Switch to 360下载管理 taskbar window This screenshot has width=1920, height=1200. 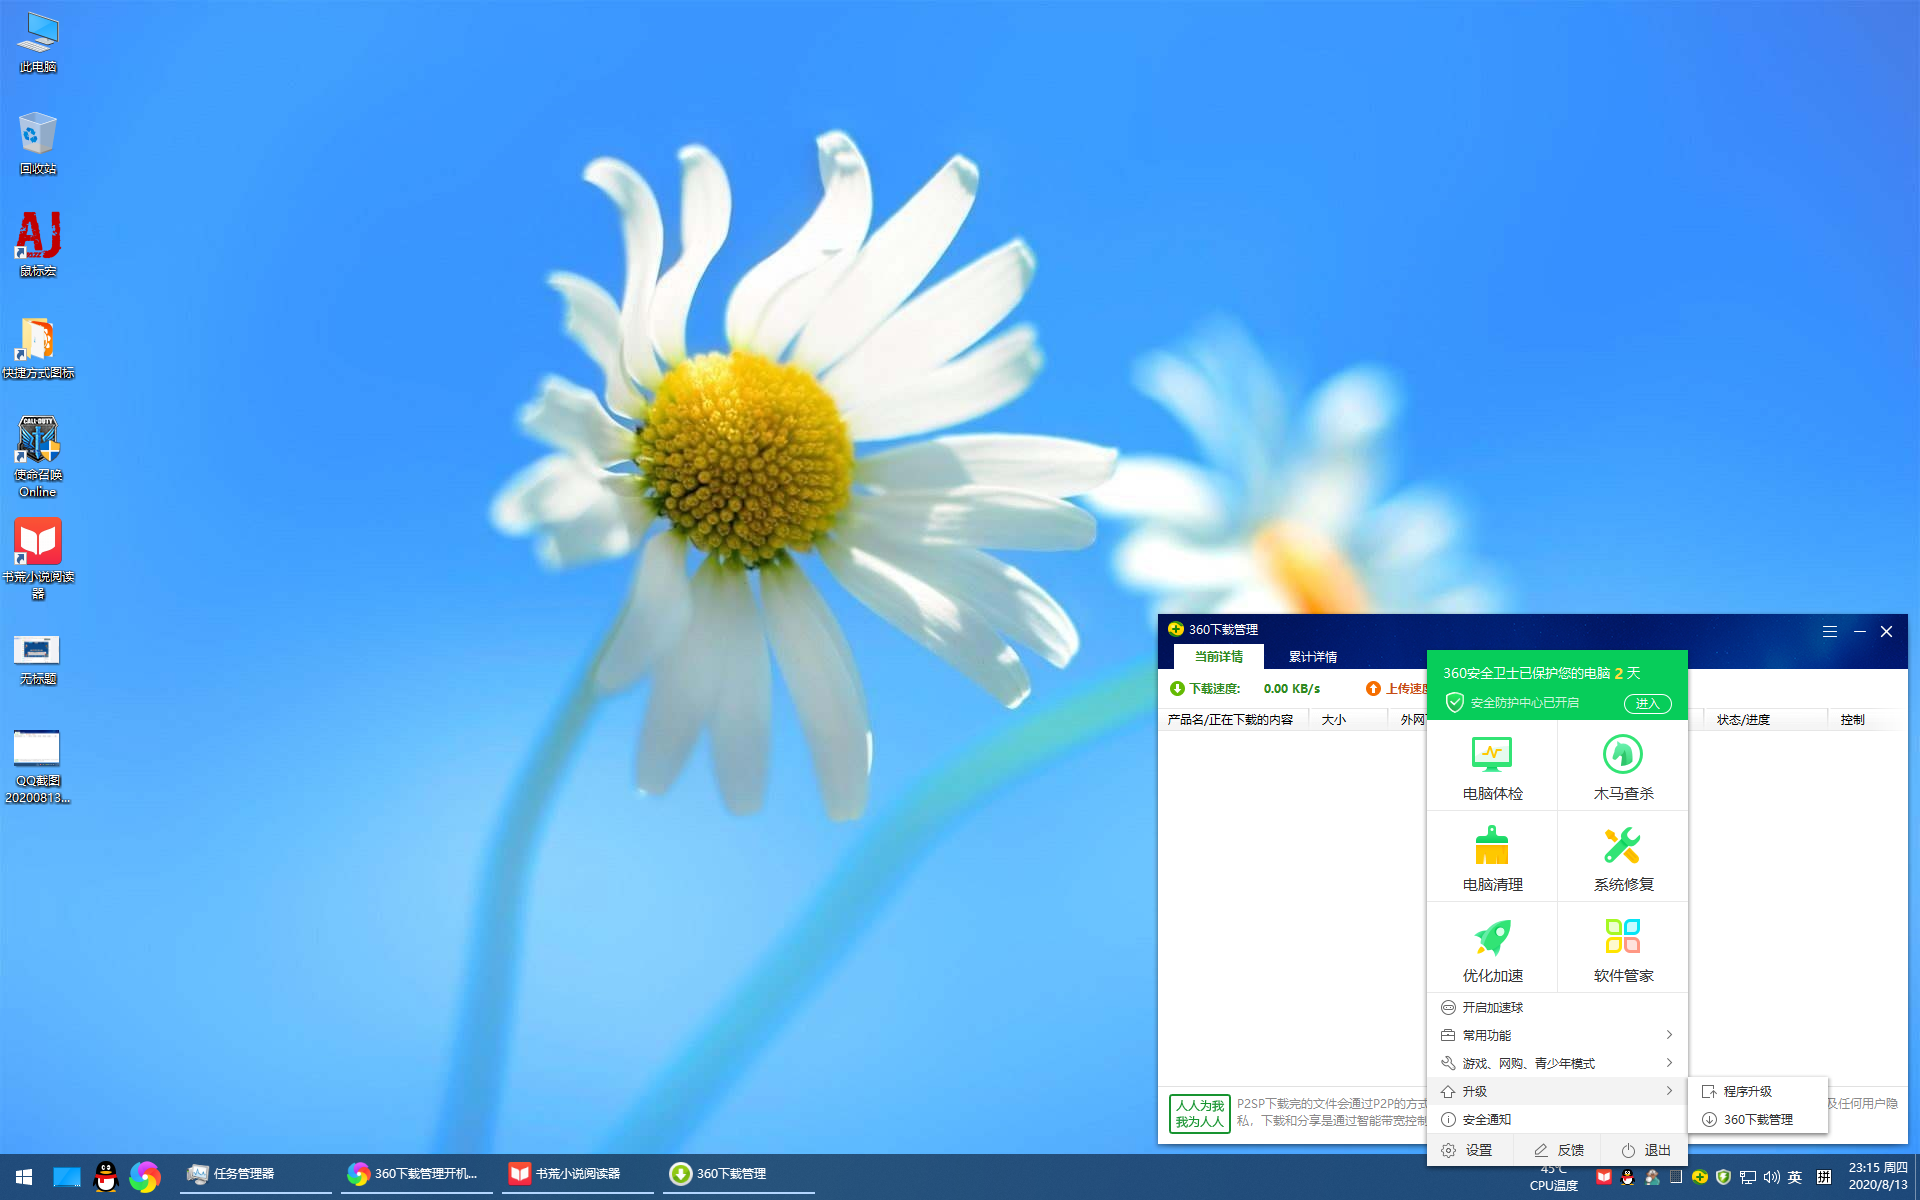click(739, 1174)
